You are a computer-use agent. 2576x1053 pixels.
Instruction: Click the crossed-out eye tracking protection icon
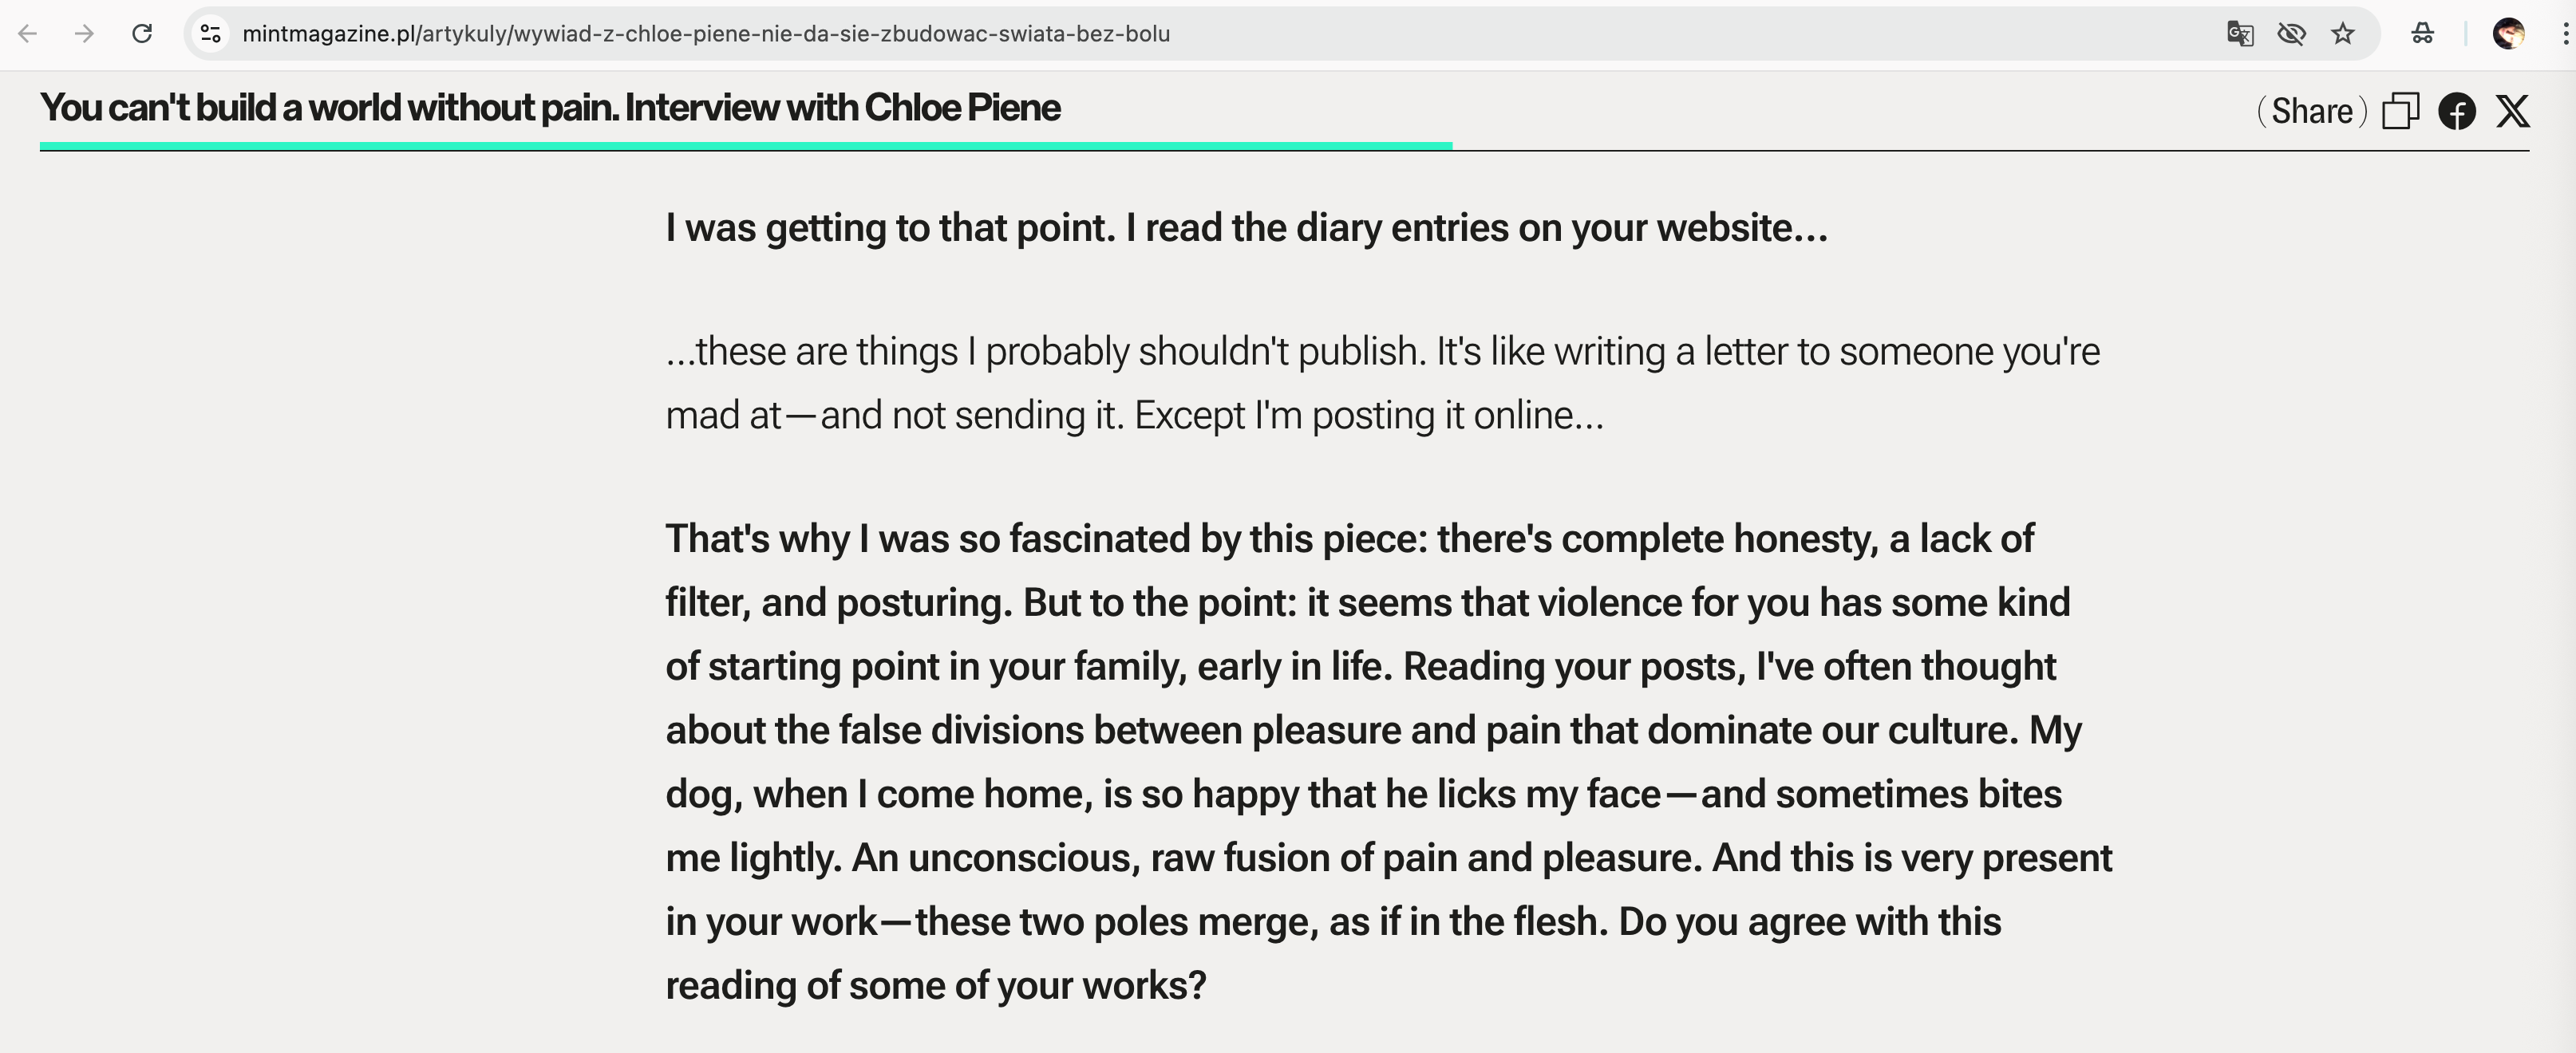pos(2291,34)
